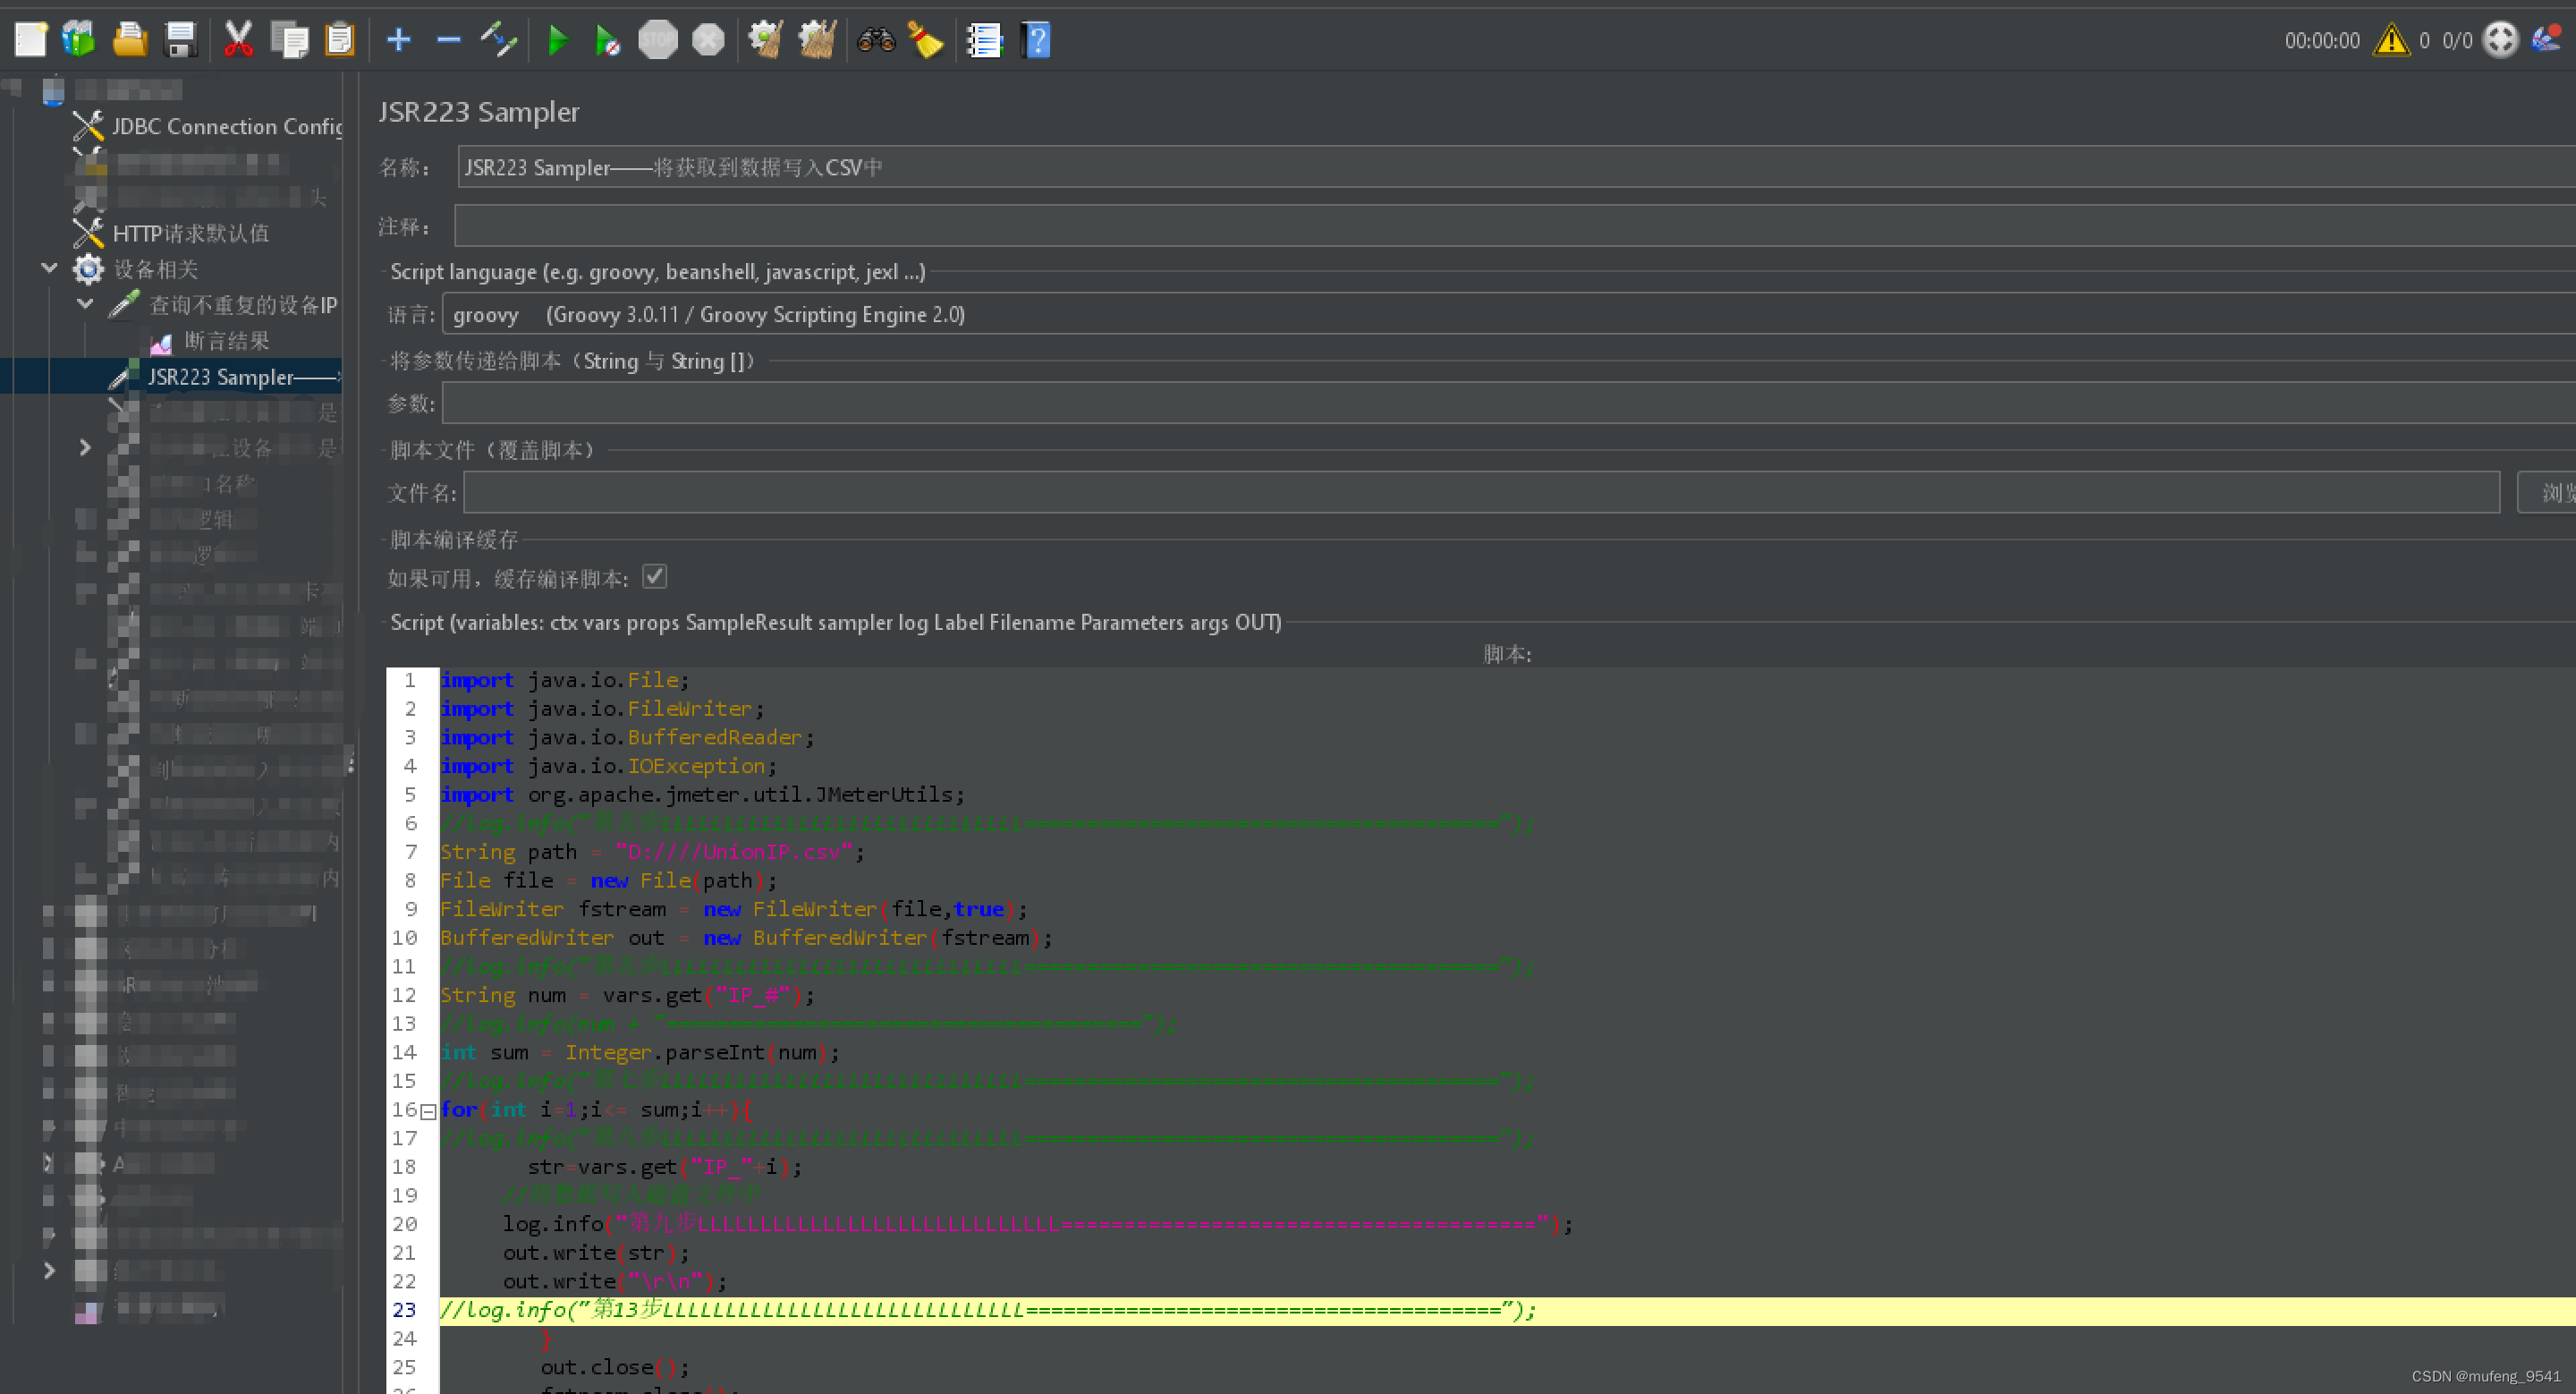Click the 名称 name input field

point(1516,166)
